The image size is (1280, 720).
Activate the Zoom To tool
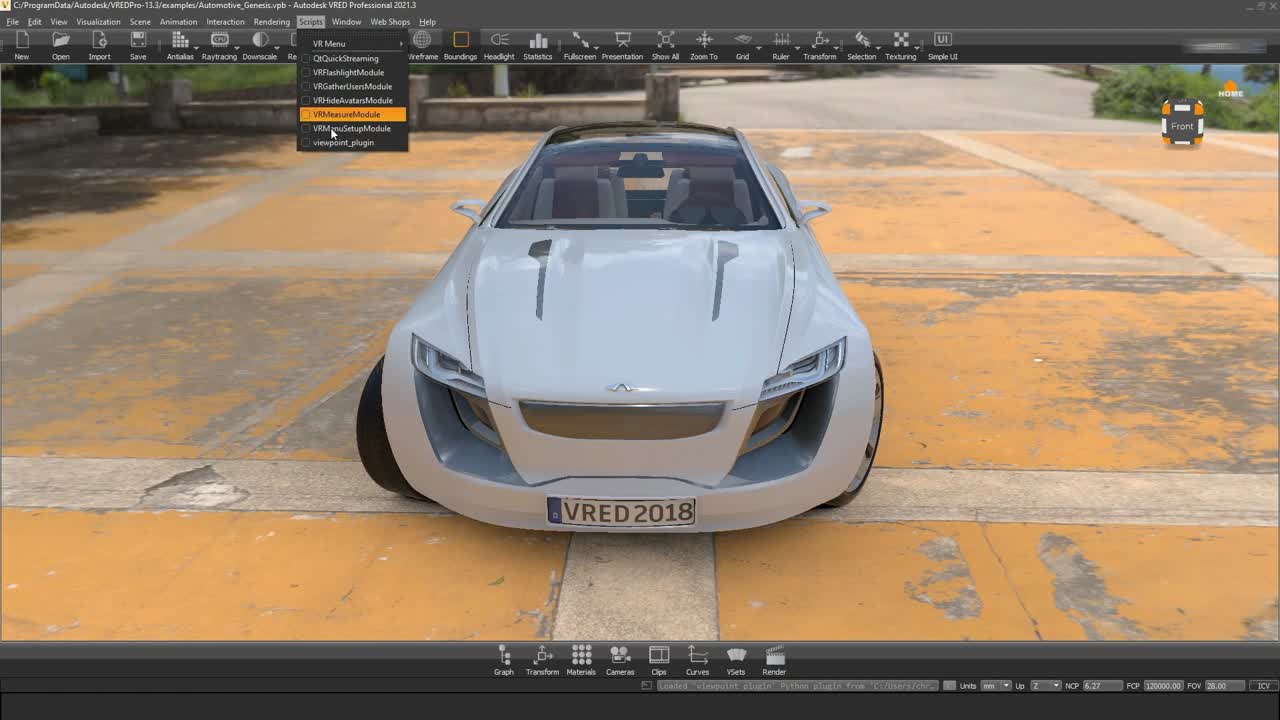704,45
